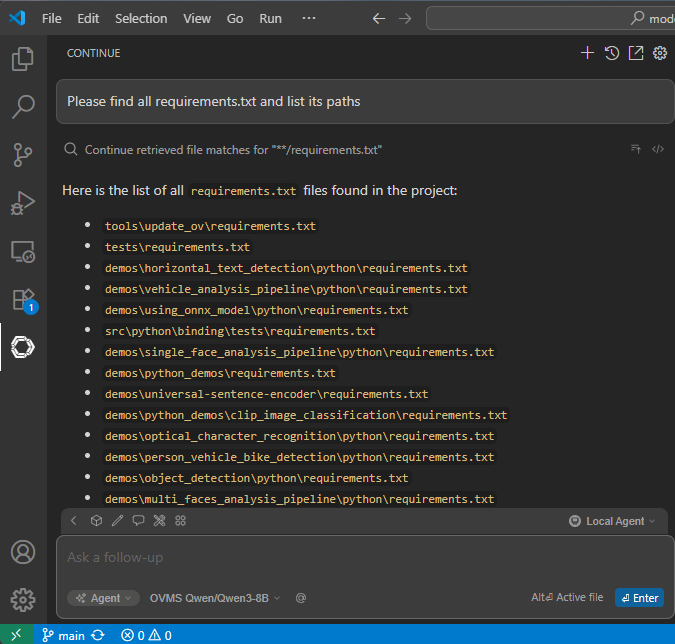Expand the Local Agent dropdown
This screenshot has width=675, height=644.
[x=612, y=521]
